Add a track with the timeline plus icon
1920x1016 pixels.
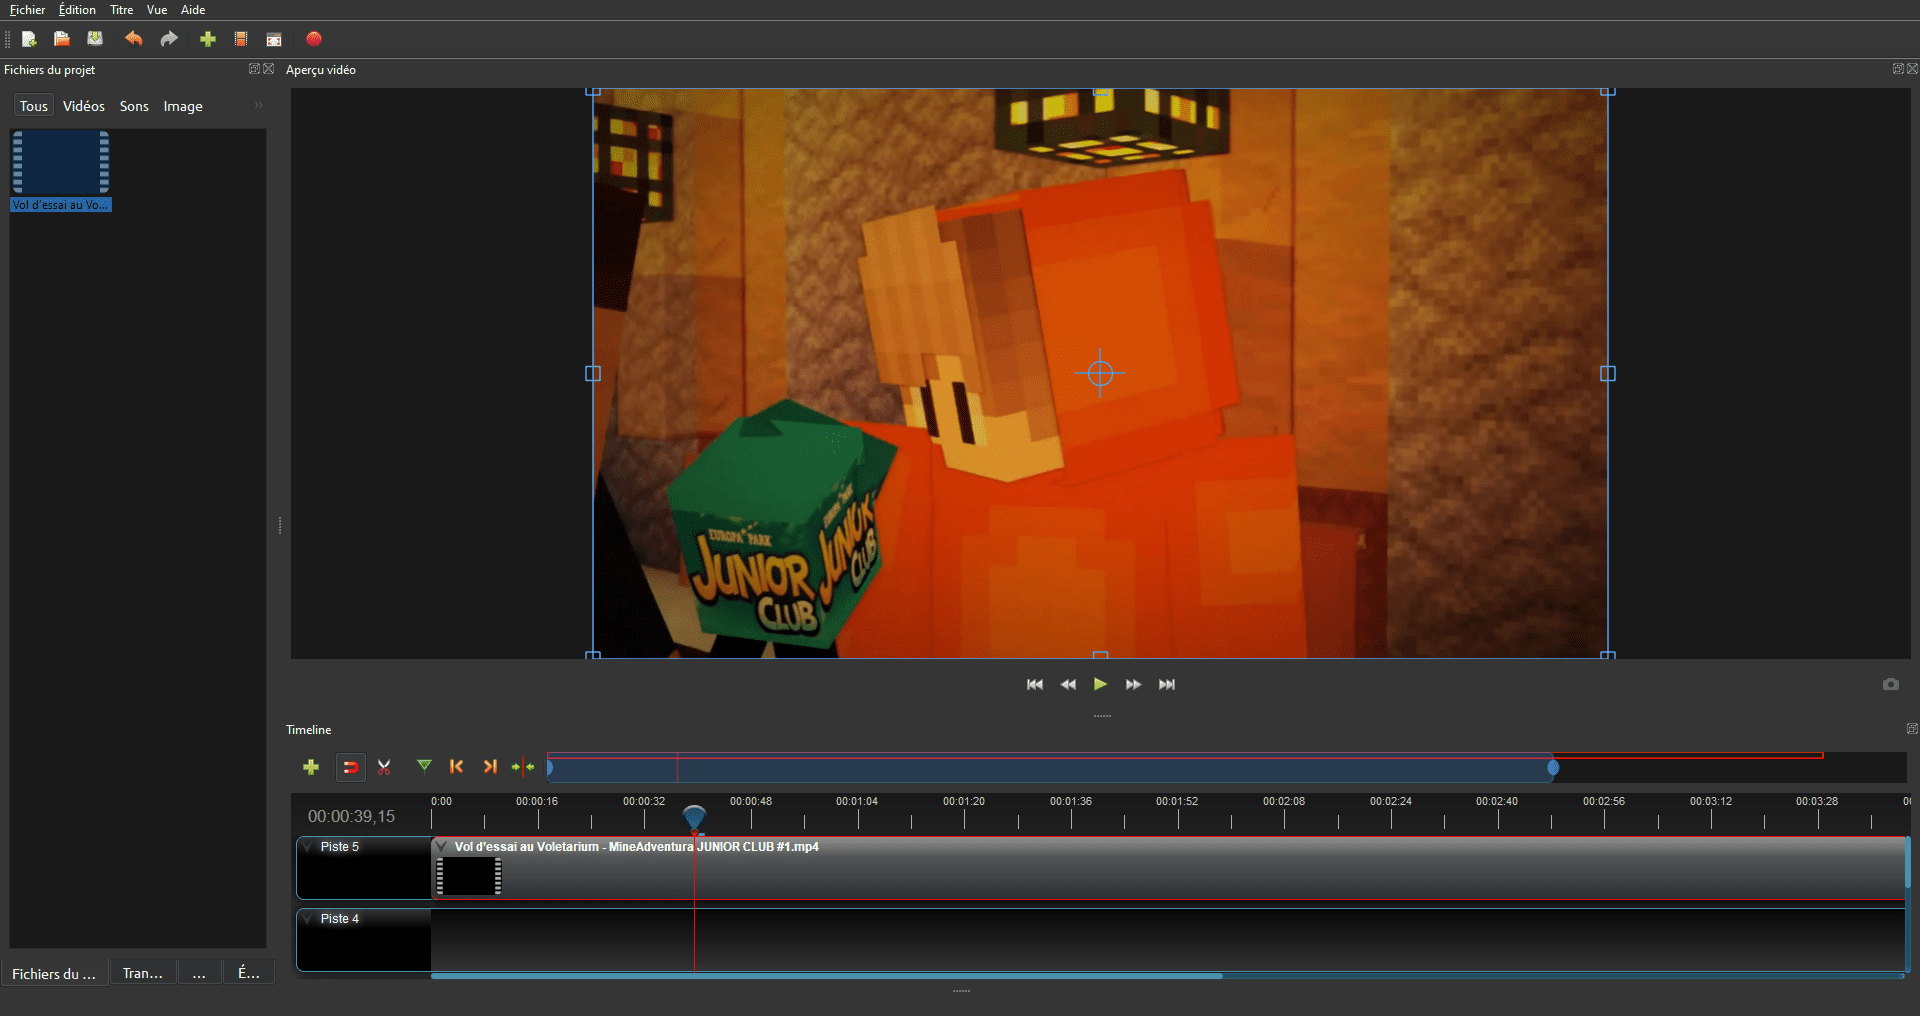tap(311, 767)
